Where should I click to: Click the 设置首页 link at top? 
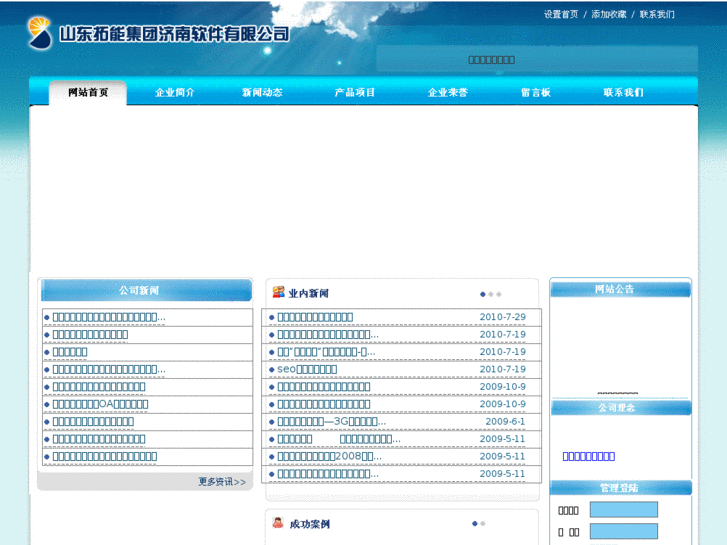(561, 14)
